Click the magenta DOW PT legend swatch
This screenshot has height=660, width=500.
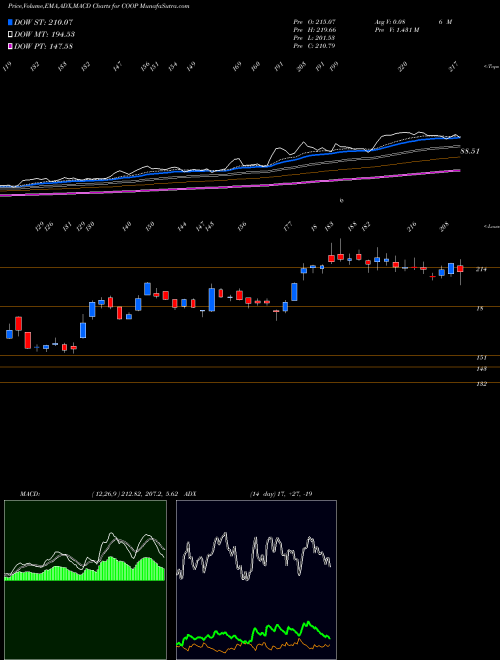(11, 46)
